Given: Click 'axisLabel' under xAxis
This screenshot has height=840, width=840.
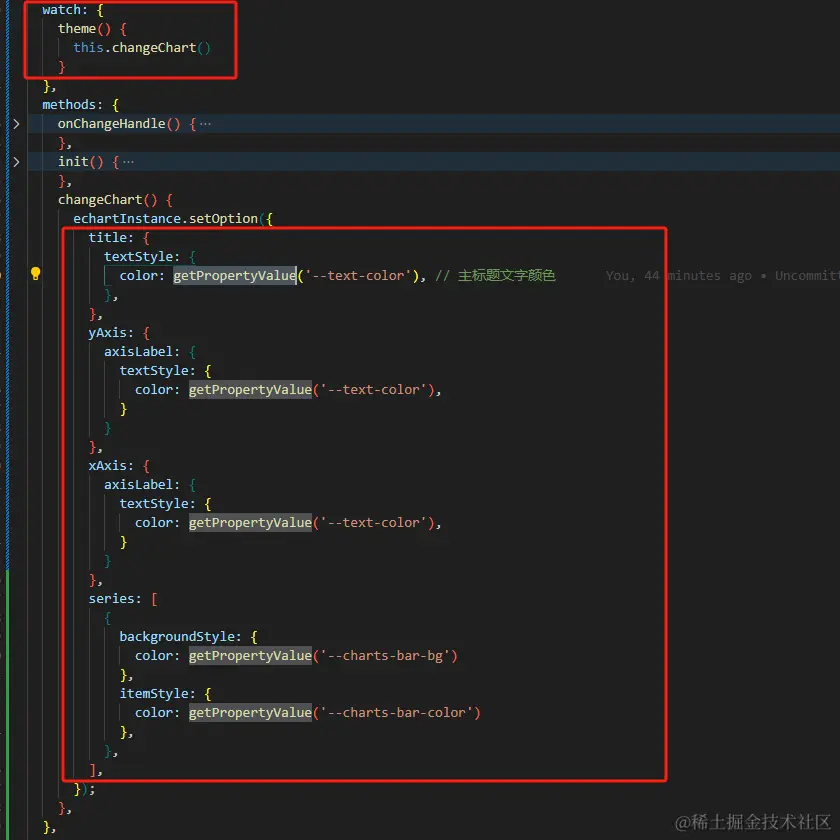Looking at the screenshot, I should pyautogui.click(x=138, y=485).
